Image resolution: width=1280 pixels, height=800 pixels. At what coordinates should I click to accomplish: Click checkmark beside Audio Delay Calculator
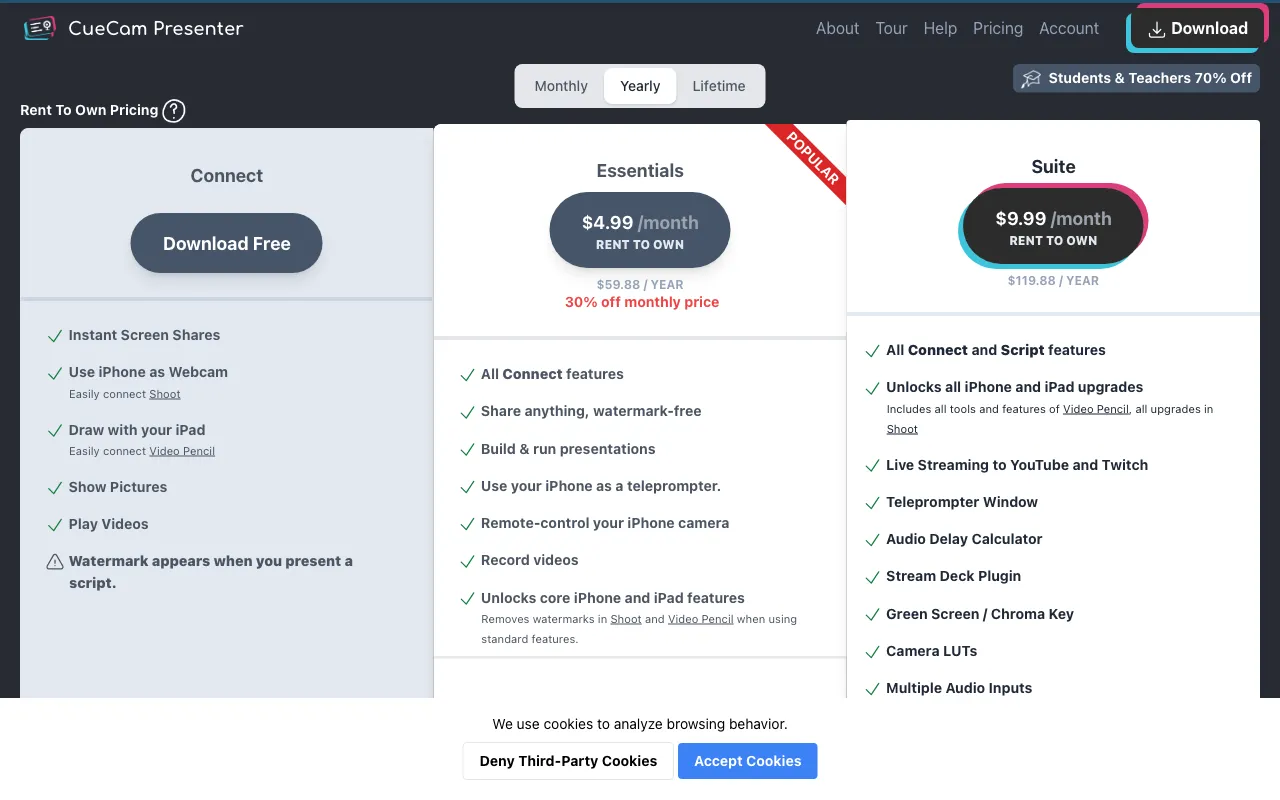click(872, 540)
